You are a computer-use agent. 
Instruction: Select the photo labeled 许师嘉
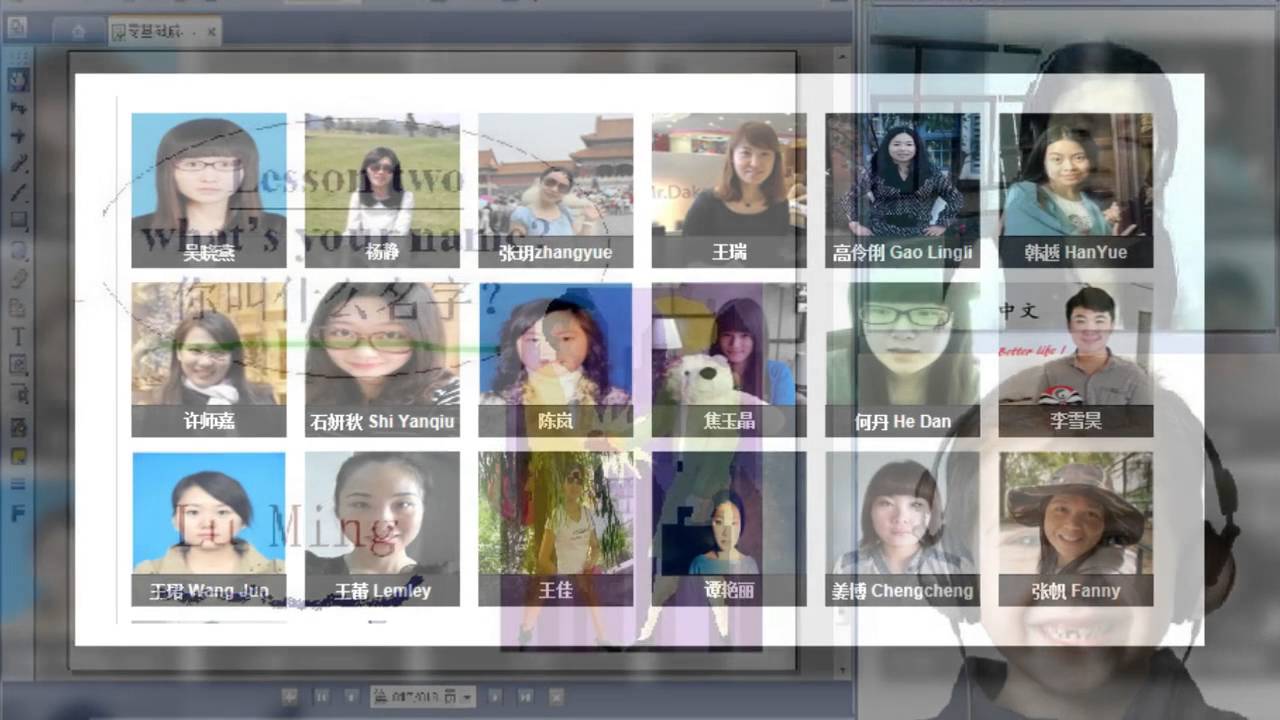(x=209, y=360)
